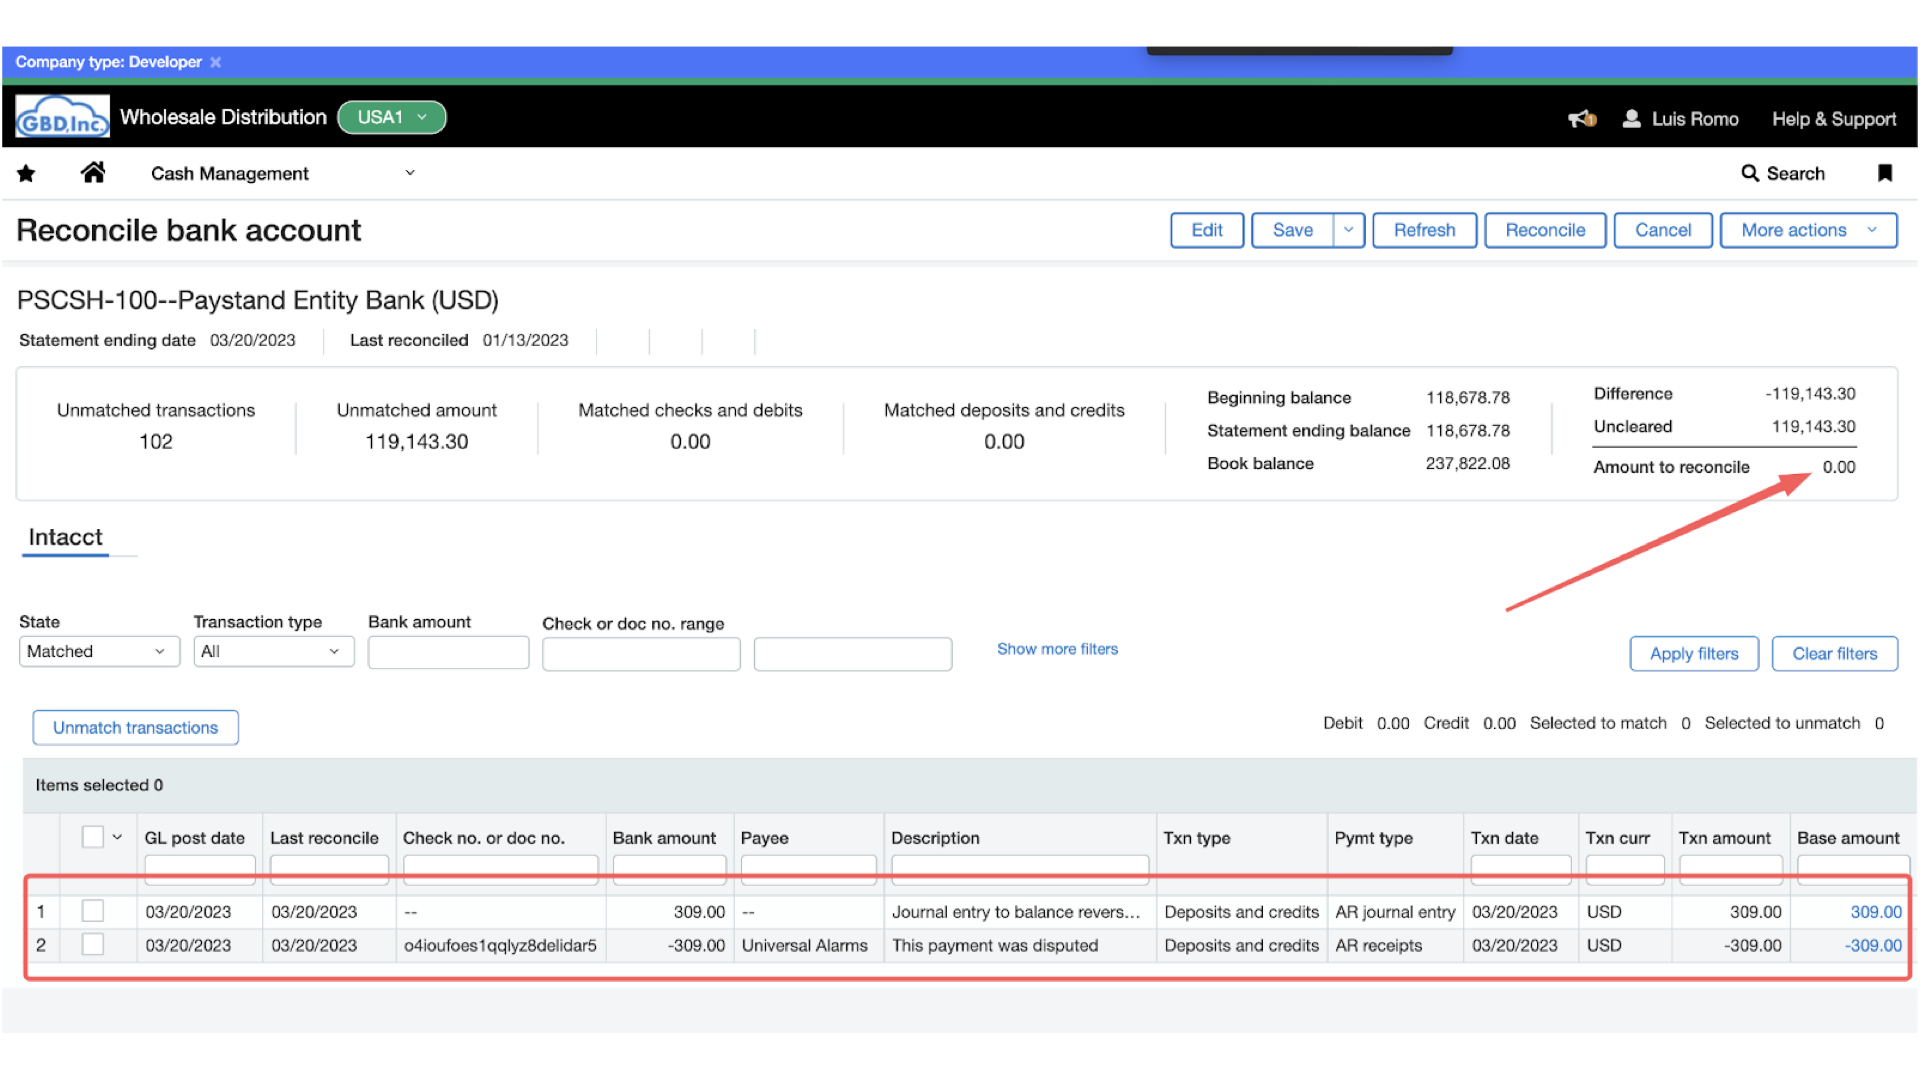Click the Payee column filter box
The height and width of the screenshot is (1080, 1920).
(x=808, y=870)
